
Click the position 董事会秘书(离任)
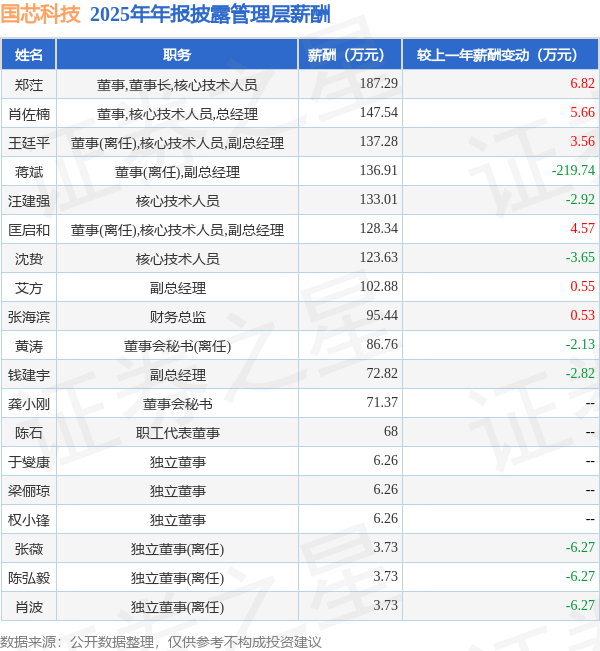pyautogui.click(x=177, y=346)
